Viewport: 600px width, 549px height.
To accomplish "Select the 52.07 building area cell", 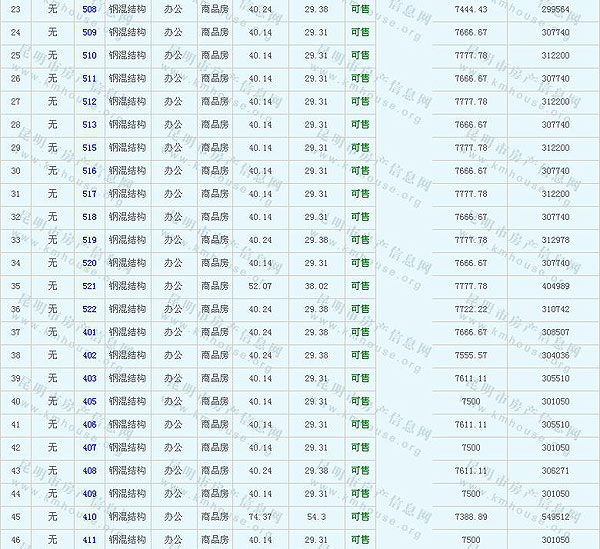I will 260,286.
